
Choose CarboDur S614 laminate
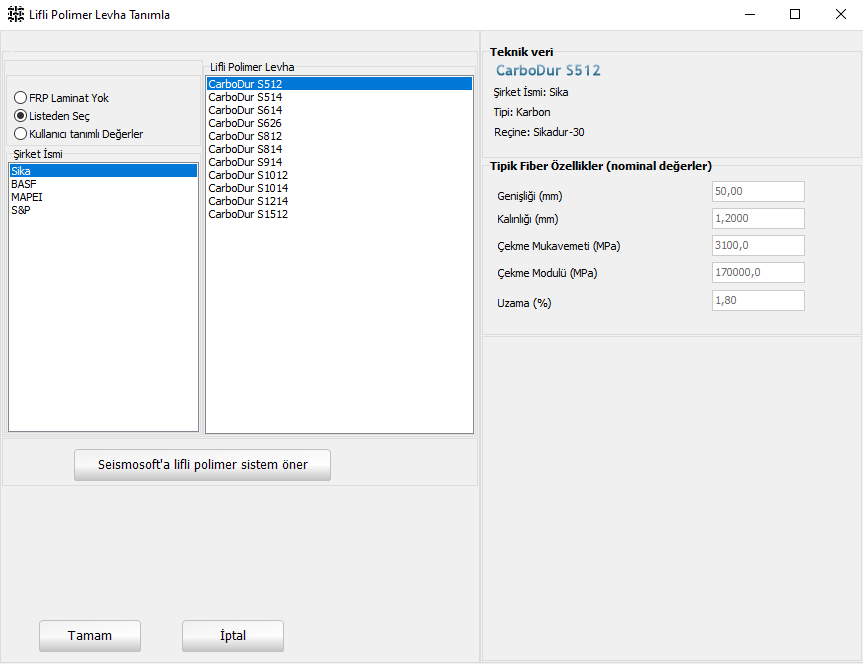[x=339, y=110]
